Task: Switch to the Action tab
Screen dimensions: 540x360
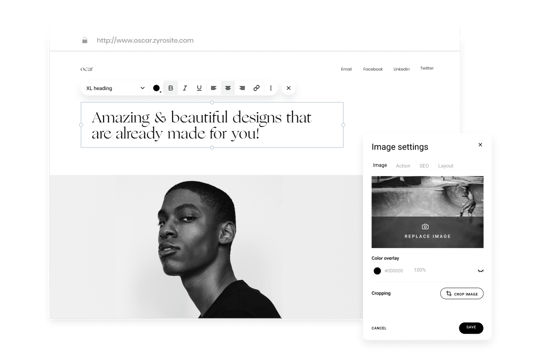Action: click(403, 166)
